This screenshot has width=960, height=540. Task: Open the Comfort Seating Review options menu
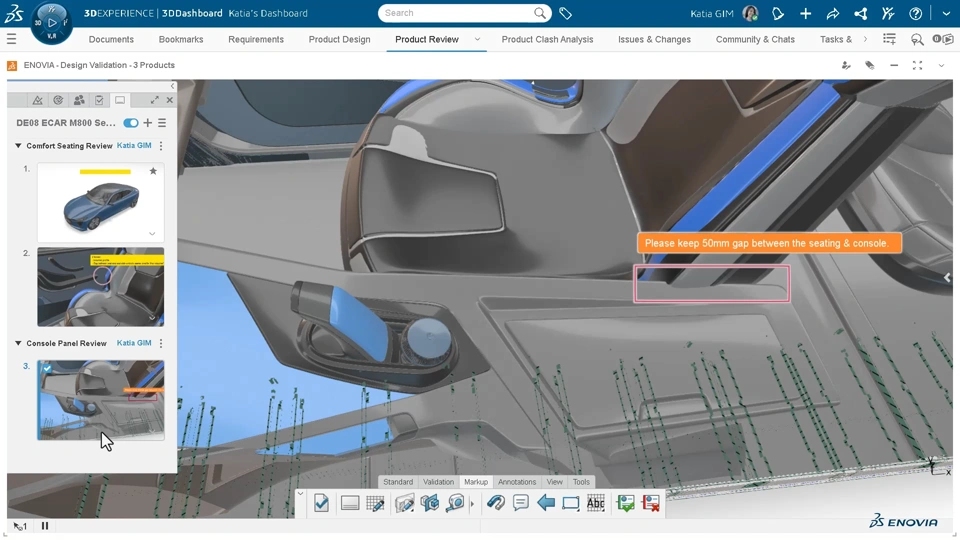pyautogui.click(x=161, y=146)
